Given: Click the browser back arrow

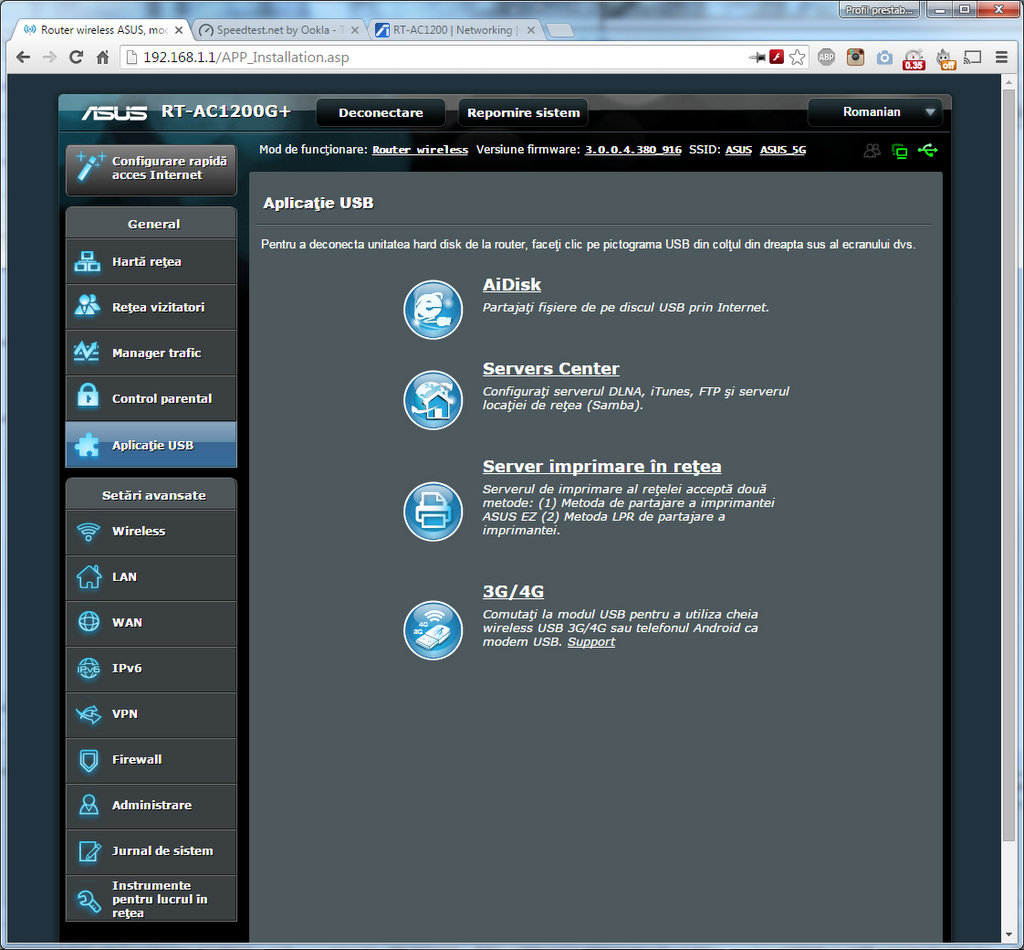Looking at the screenshot, I should 24,57.
